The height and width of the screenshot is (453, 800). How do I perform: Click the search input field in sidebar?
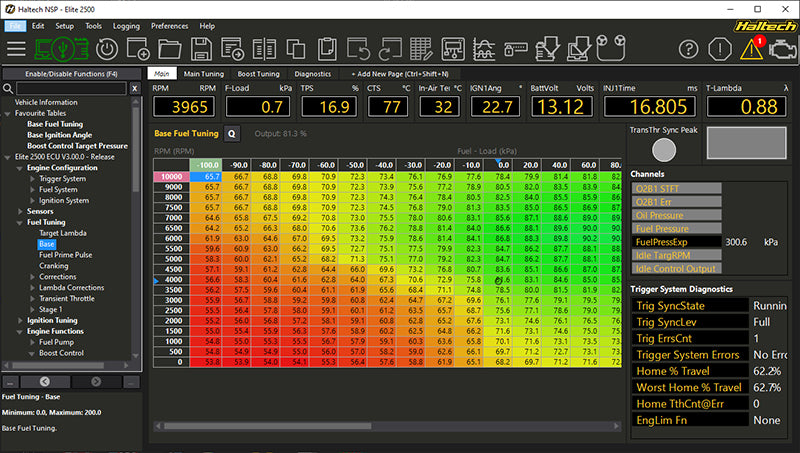tap(71, 89)
